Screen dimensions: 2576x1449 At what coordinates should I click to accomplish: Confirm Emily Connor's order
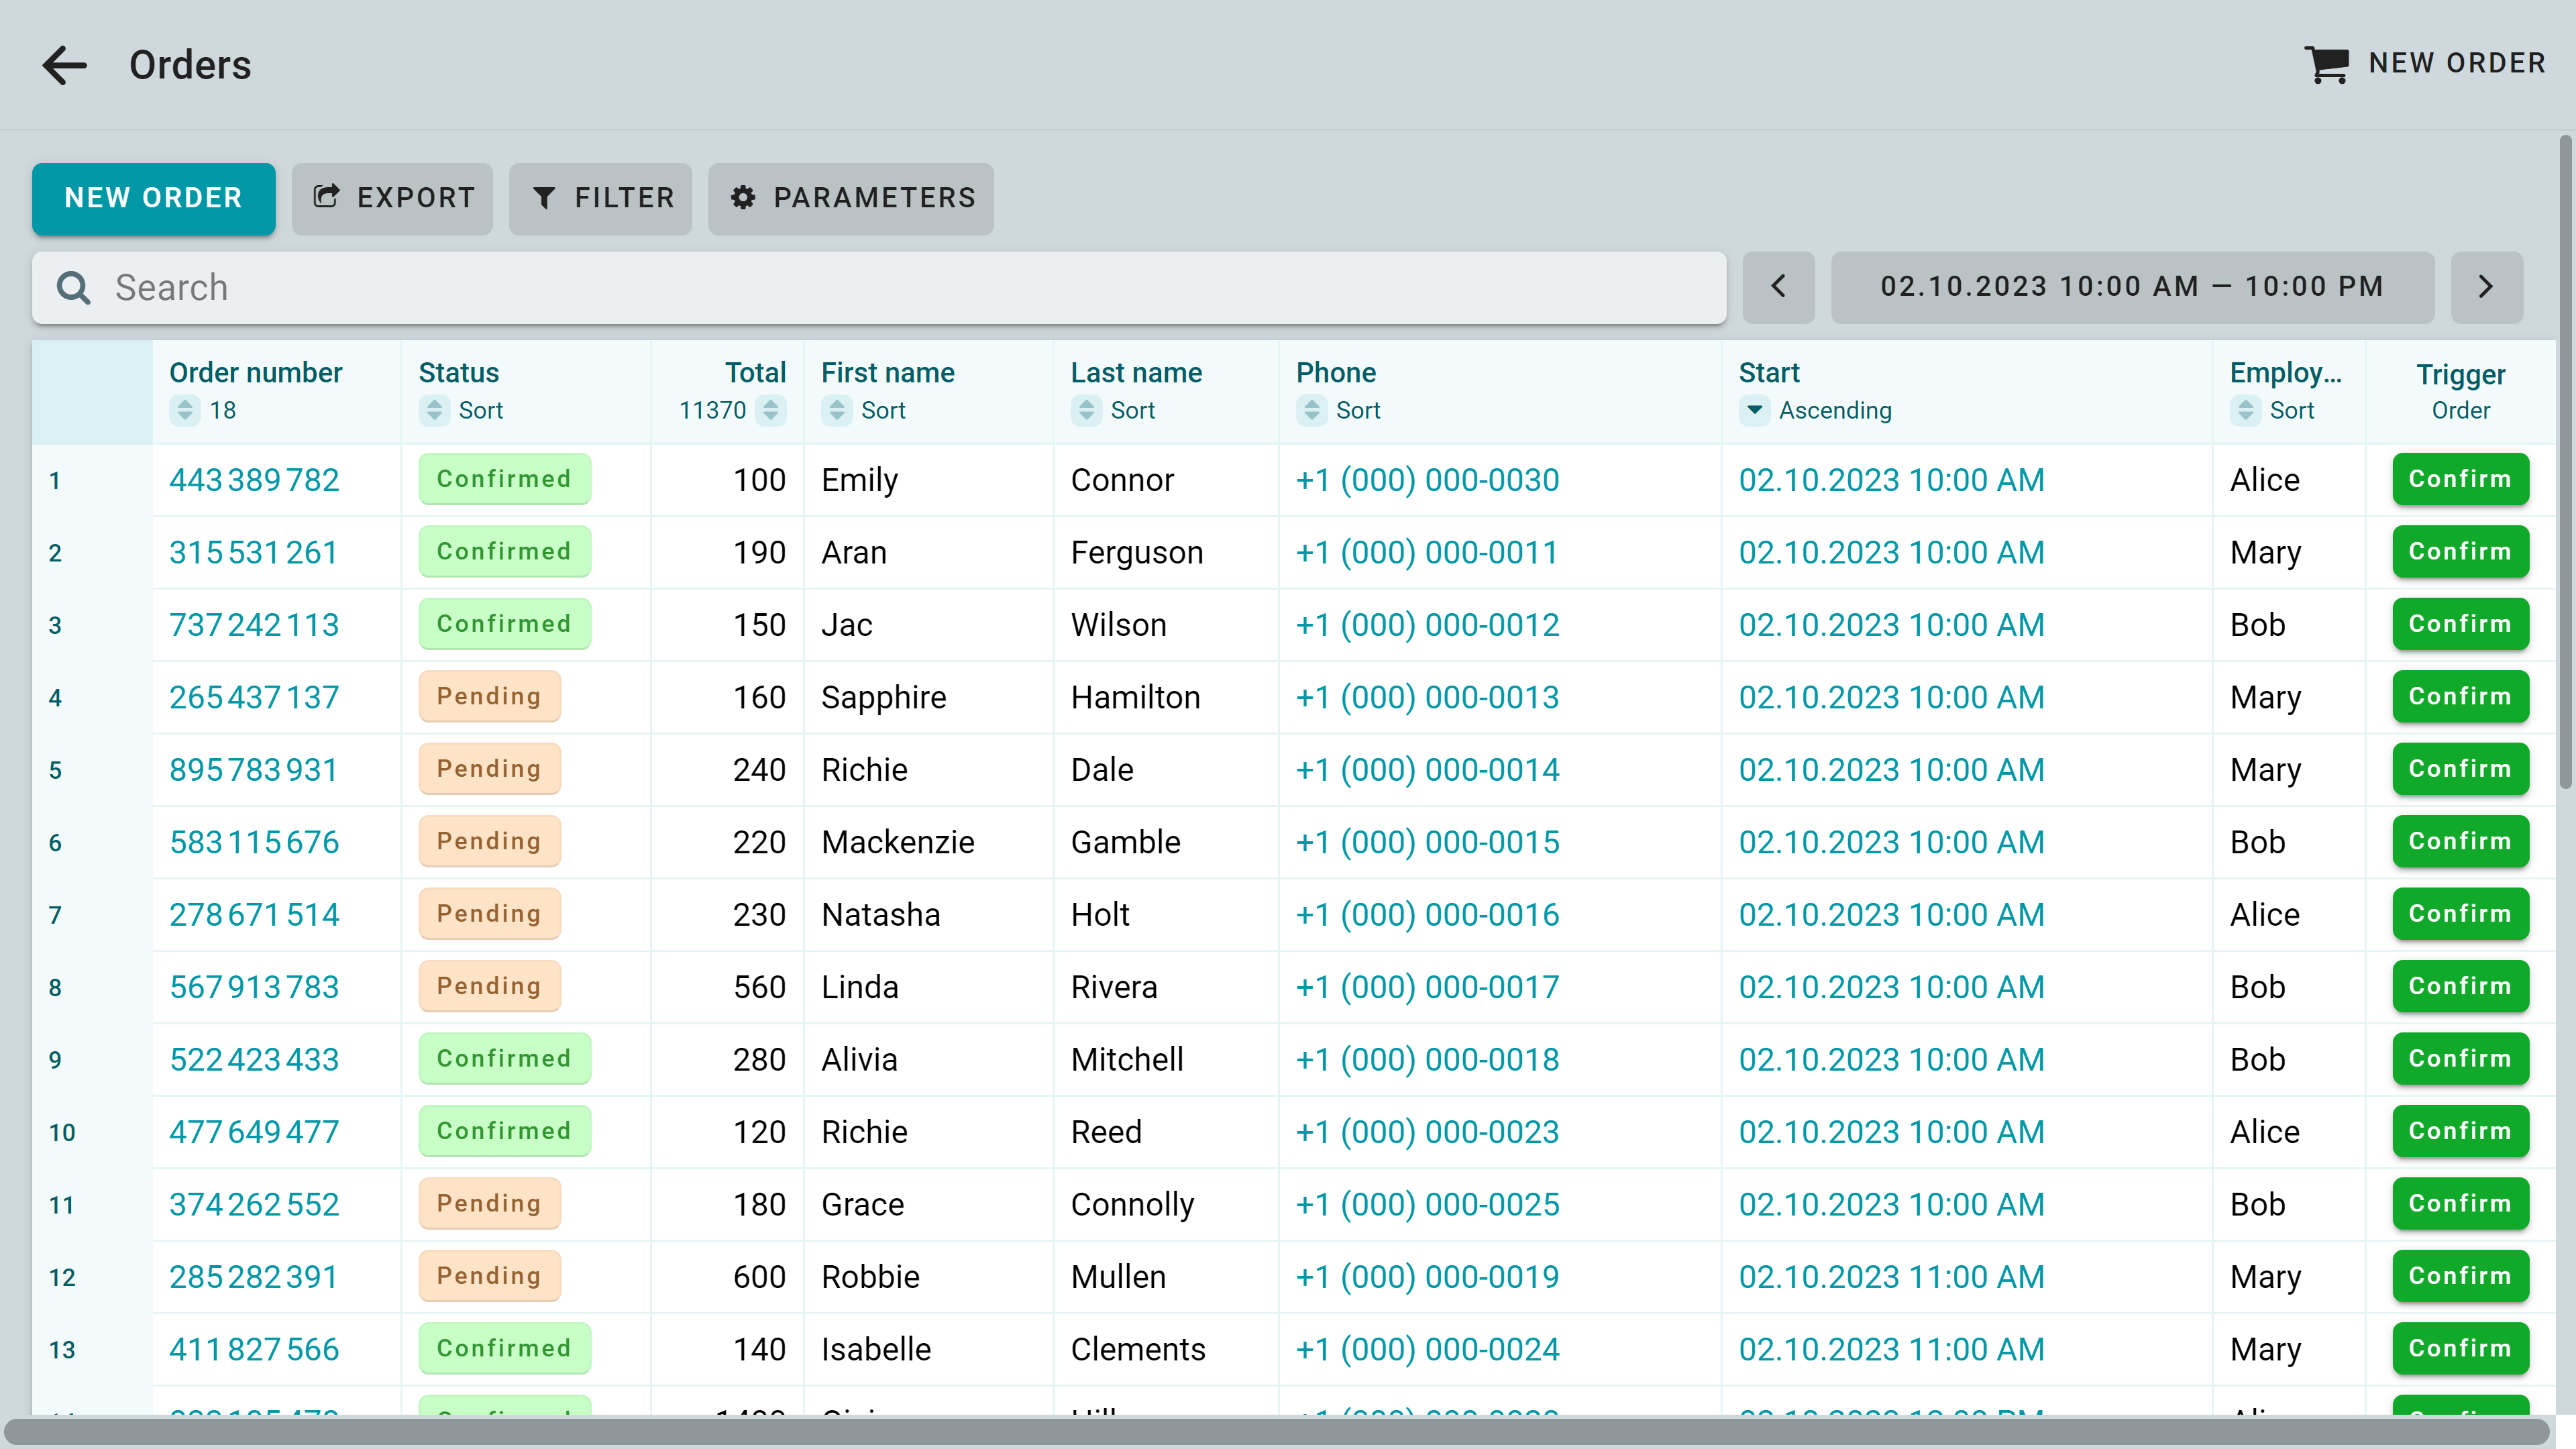point(2460,479)
